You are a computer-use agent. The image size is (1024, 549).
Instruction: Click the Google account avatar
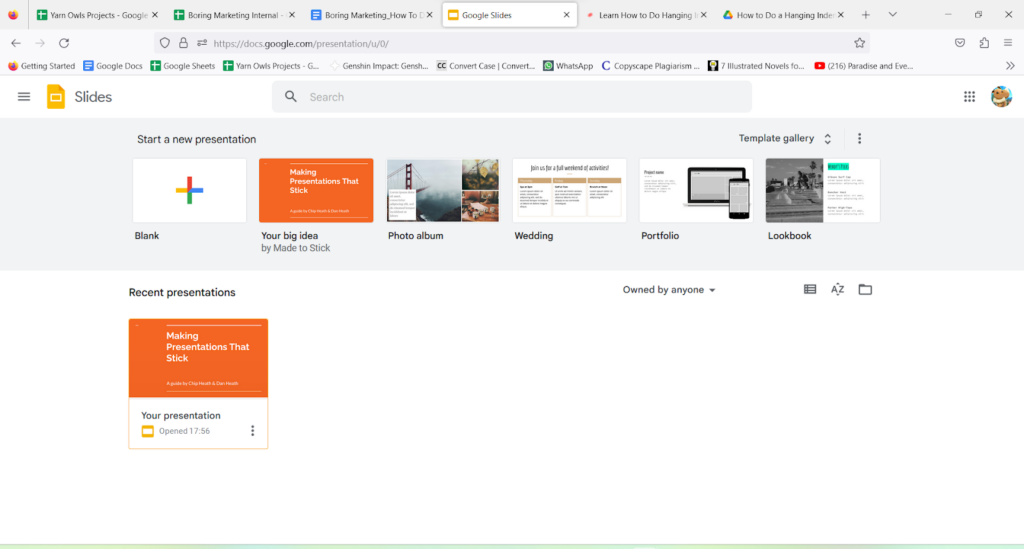pyautogui.click(x=1000, y=97)
